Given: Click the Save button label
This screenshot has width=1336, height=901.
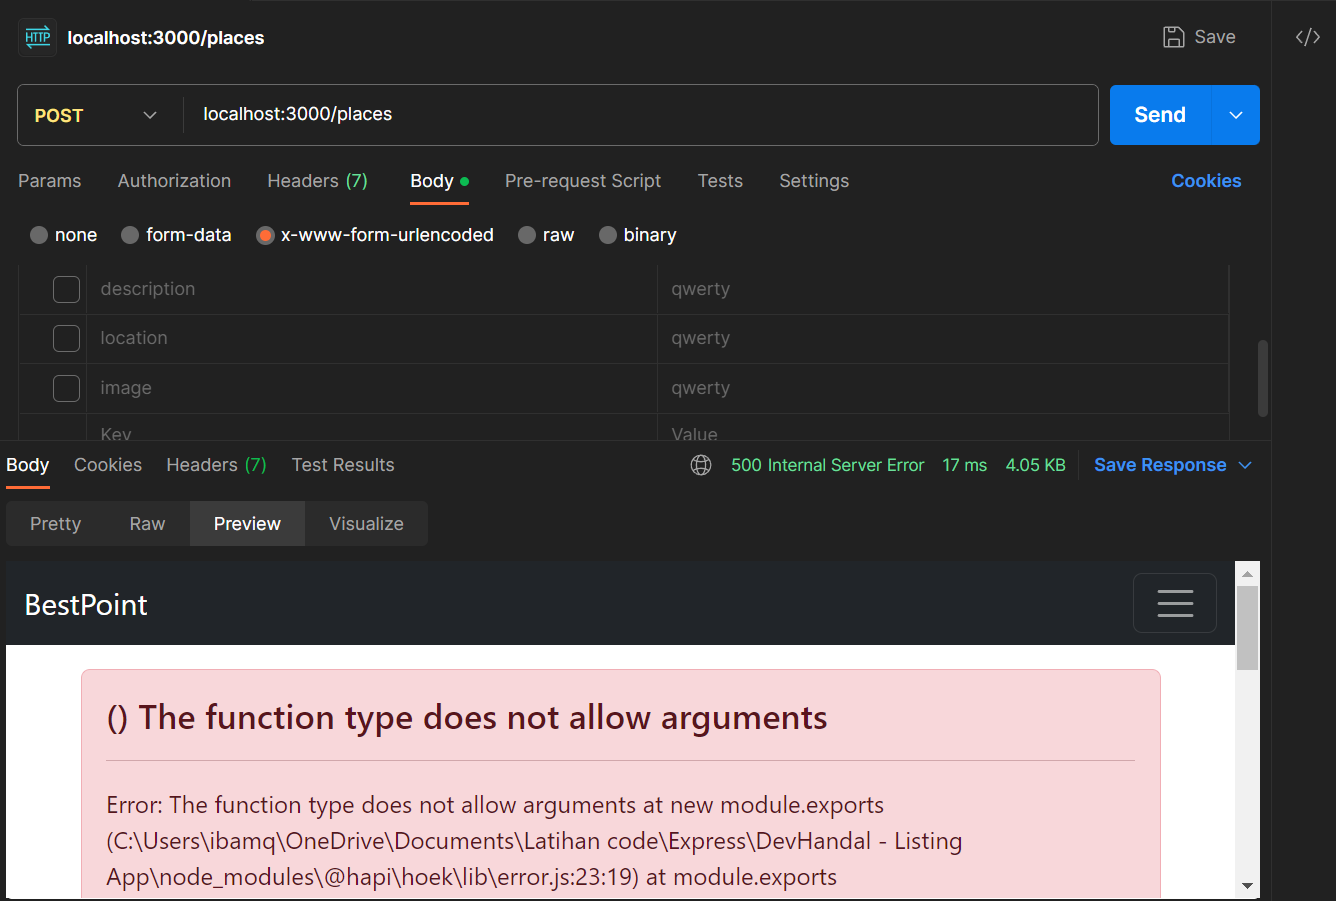Looking at the screenshot, I should pyautogui.click(x=1215, y=37).
